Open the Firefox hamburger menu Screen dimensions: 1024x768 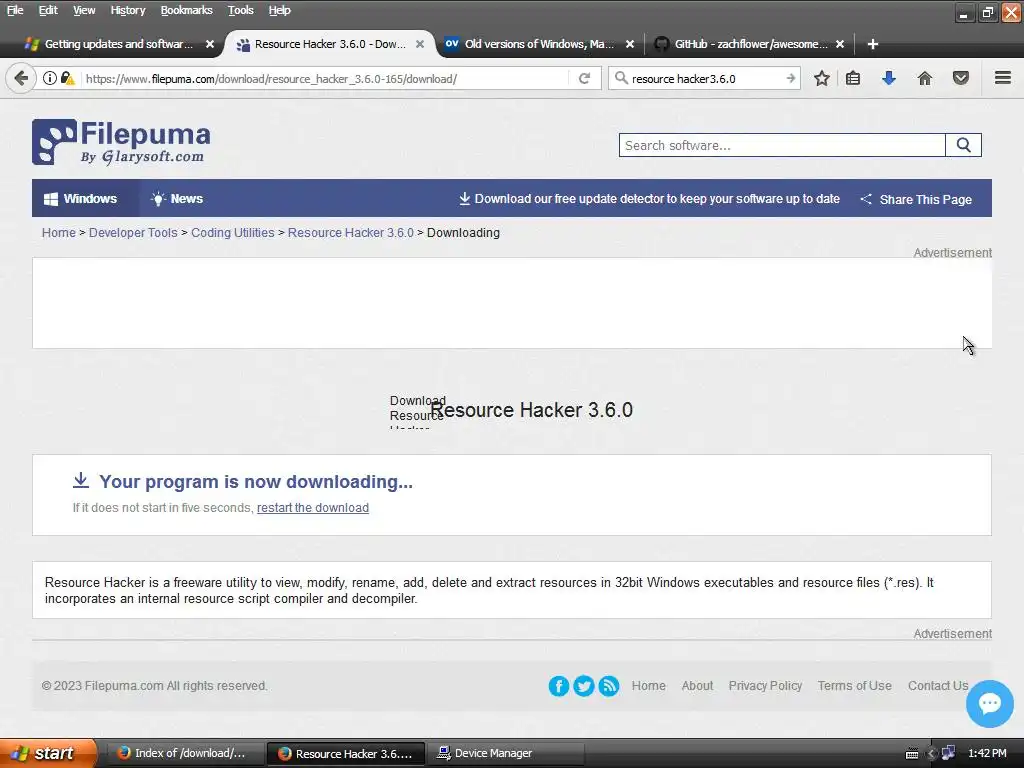point(1003,78)
